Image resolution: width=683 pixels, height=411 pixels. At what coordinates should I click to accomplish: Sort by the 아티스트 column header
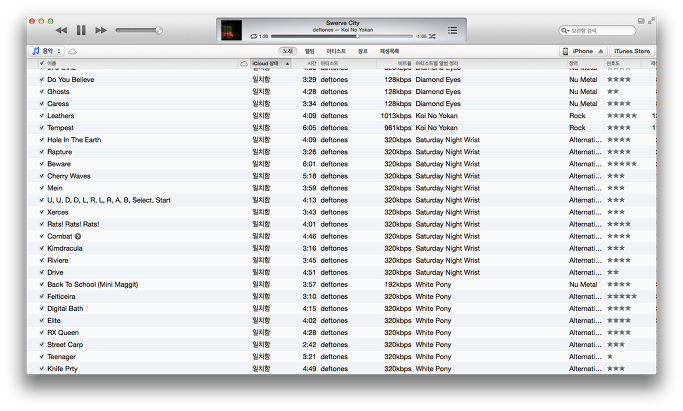point(329,64)
